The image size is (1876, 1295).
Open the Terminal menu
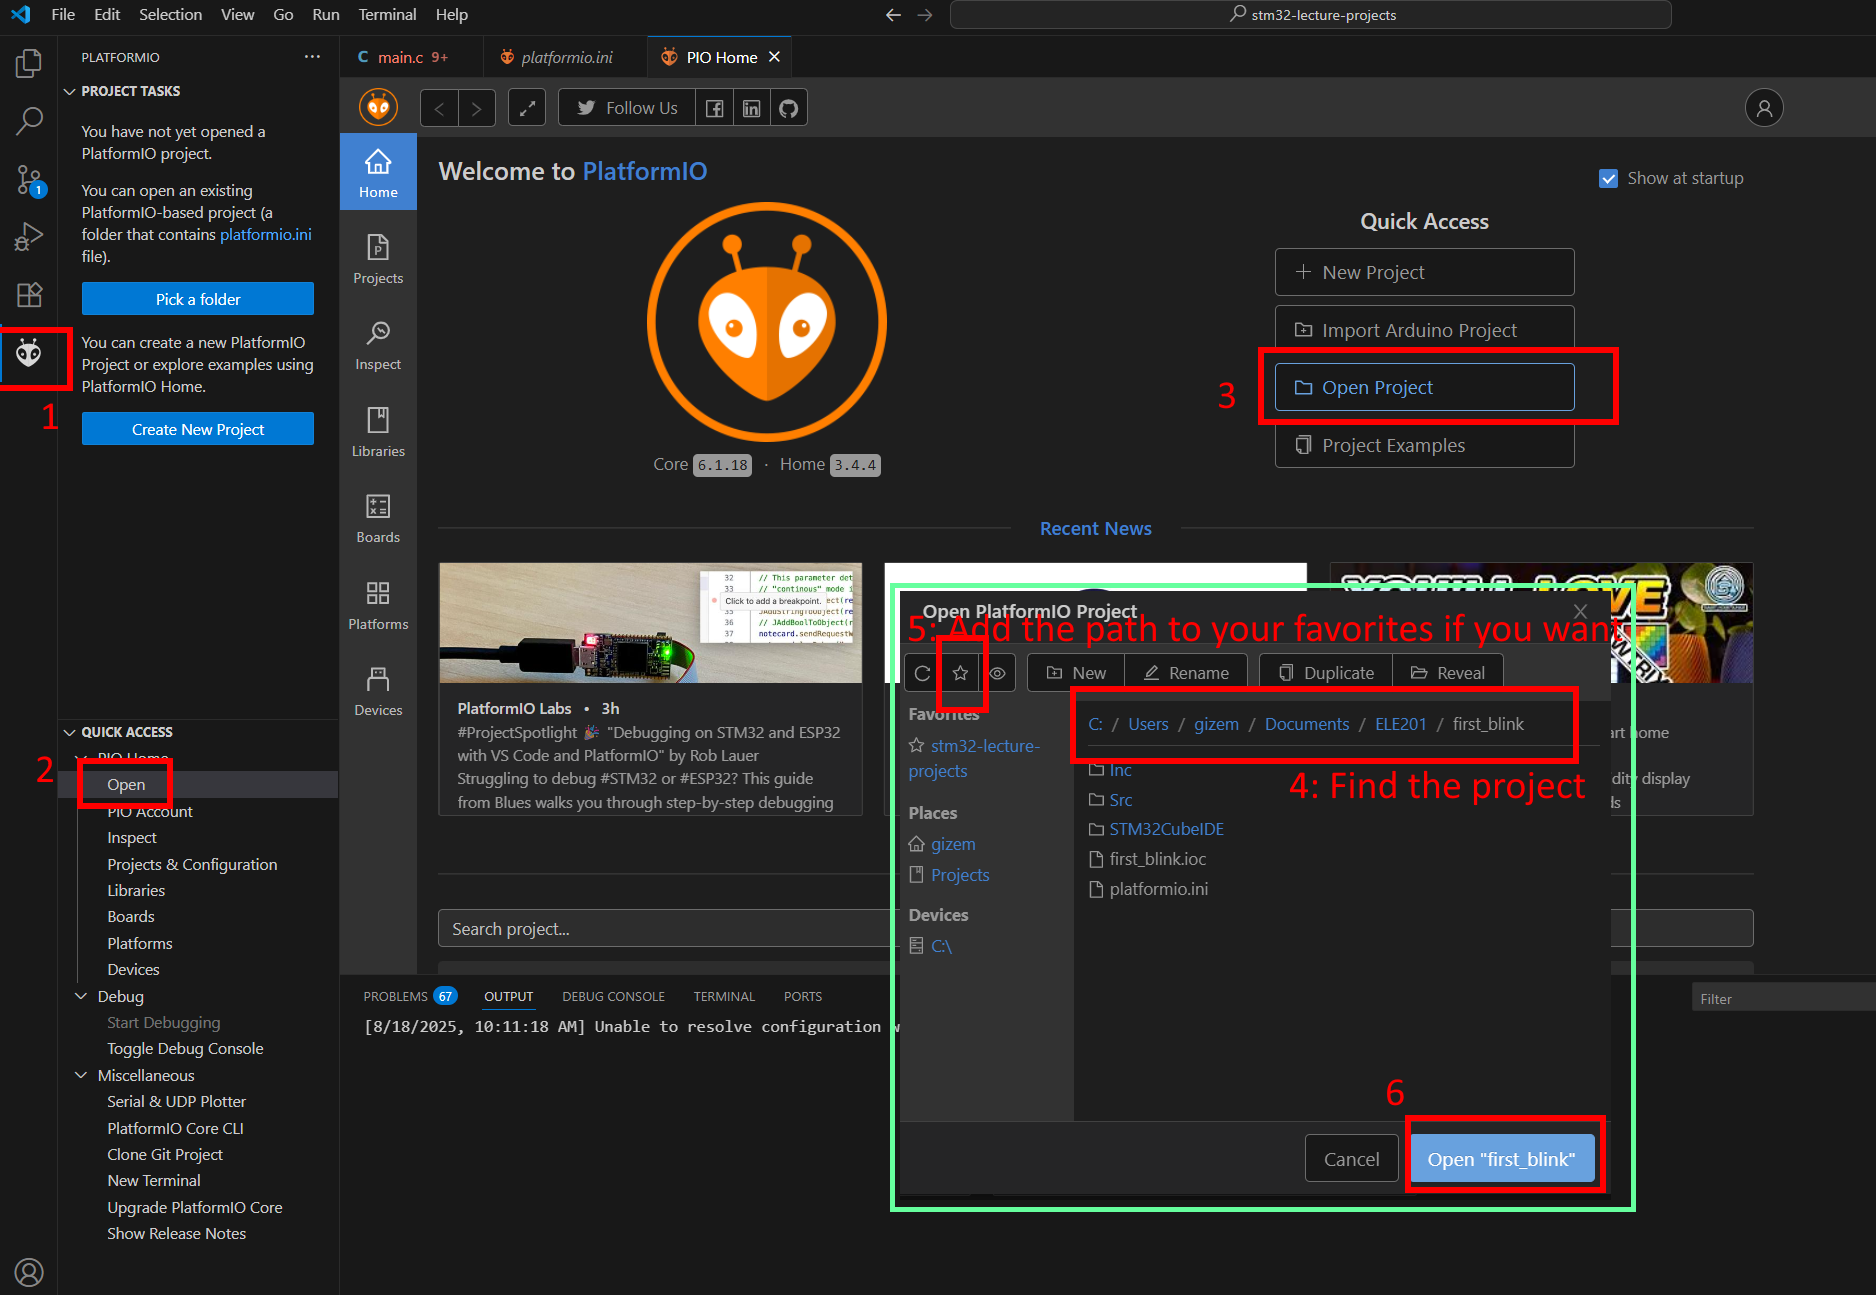point(387,14)
